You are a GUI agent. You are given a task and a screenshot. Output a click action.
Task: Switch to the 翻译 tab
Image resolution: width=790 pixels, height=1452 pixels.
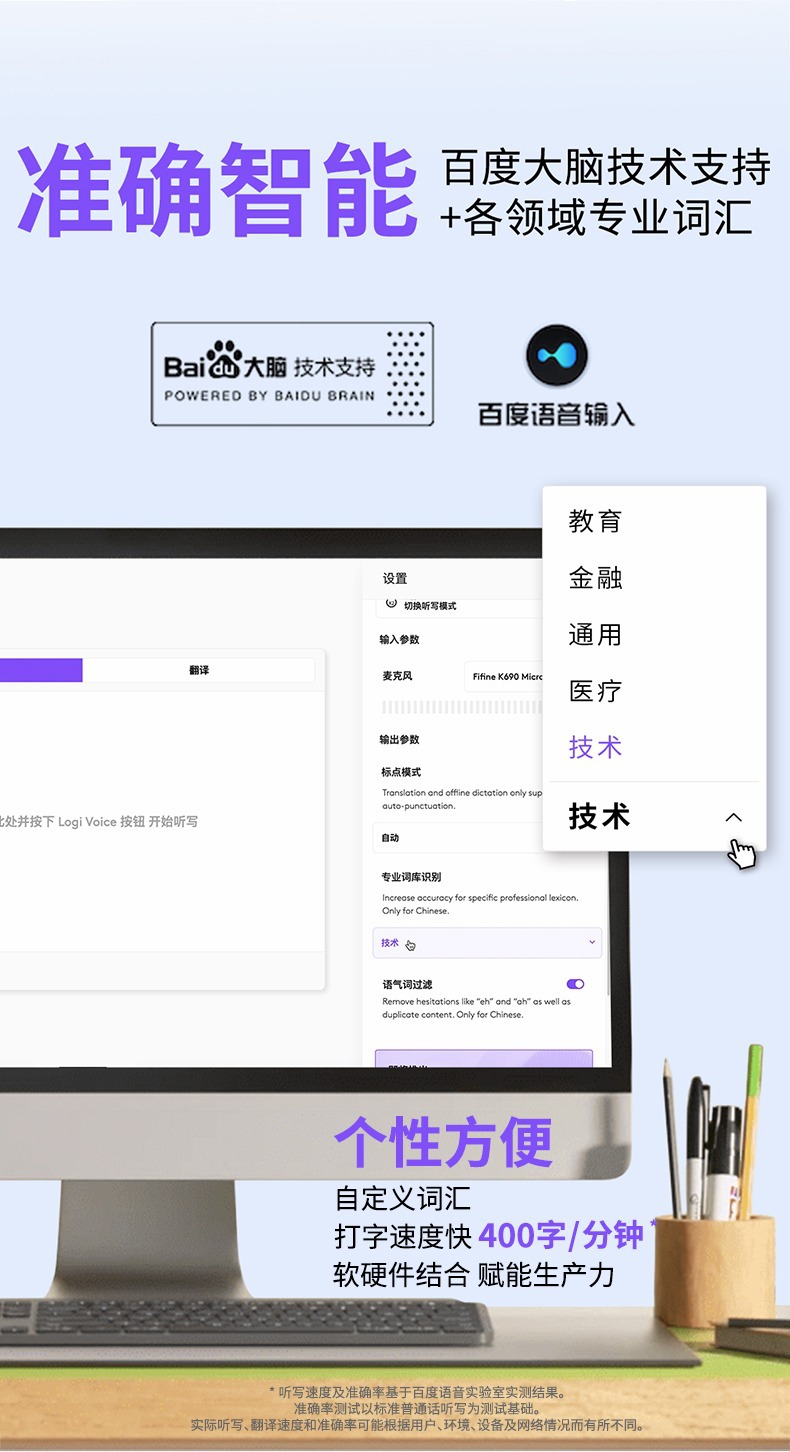tap(199, 670)
